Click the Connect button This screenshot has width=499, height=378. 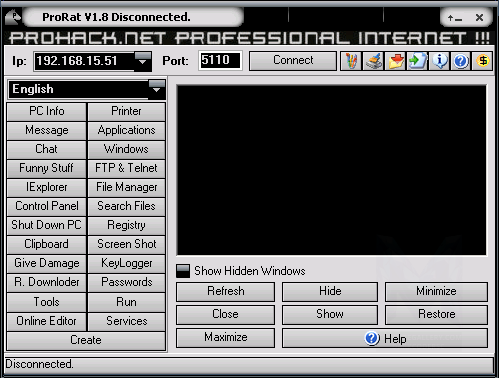pyautogui.click(x=293, y=61)
